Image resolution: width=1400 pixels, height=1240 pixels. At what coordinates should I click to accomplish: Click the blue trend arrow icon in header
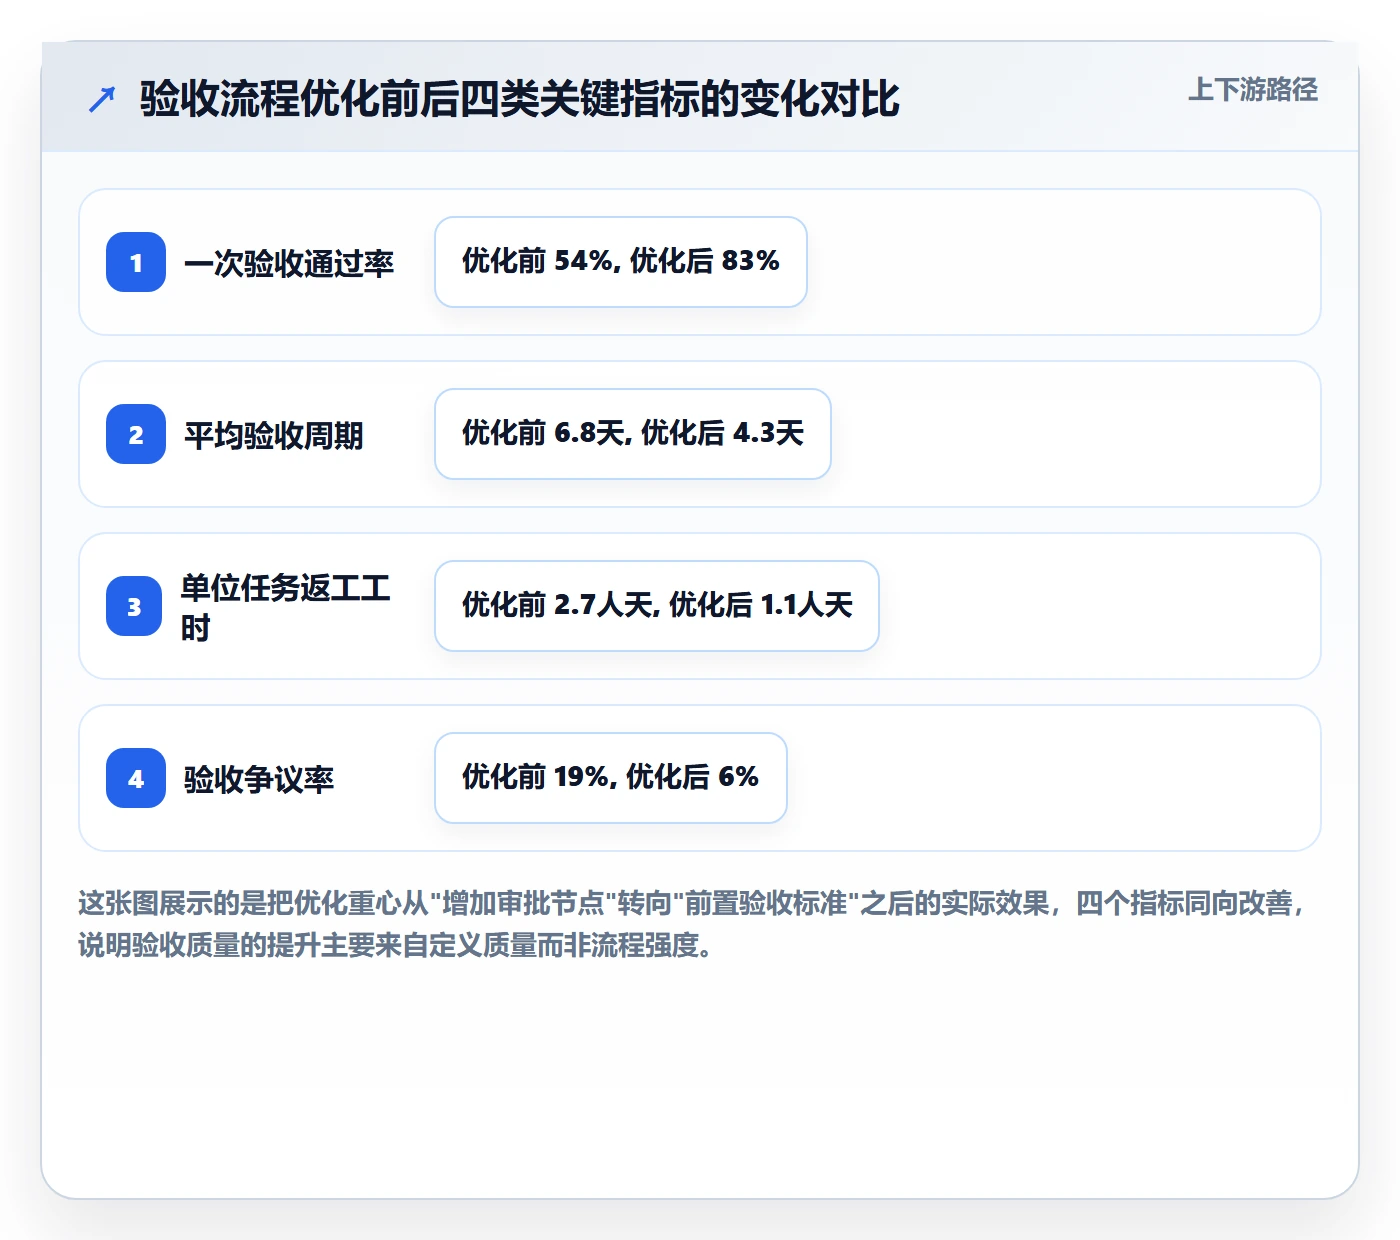coord(102,99)
